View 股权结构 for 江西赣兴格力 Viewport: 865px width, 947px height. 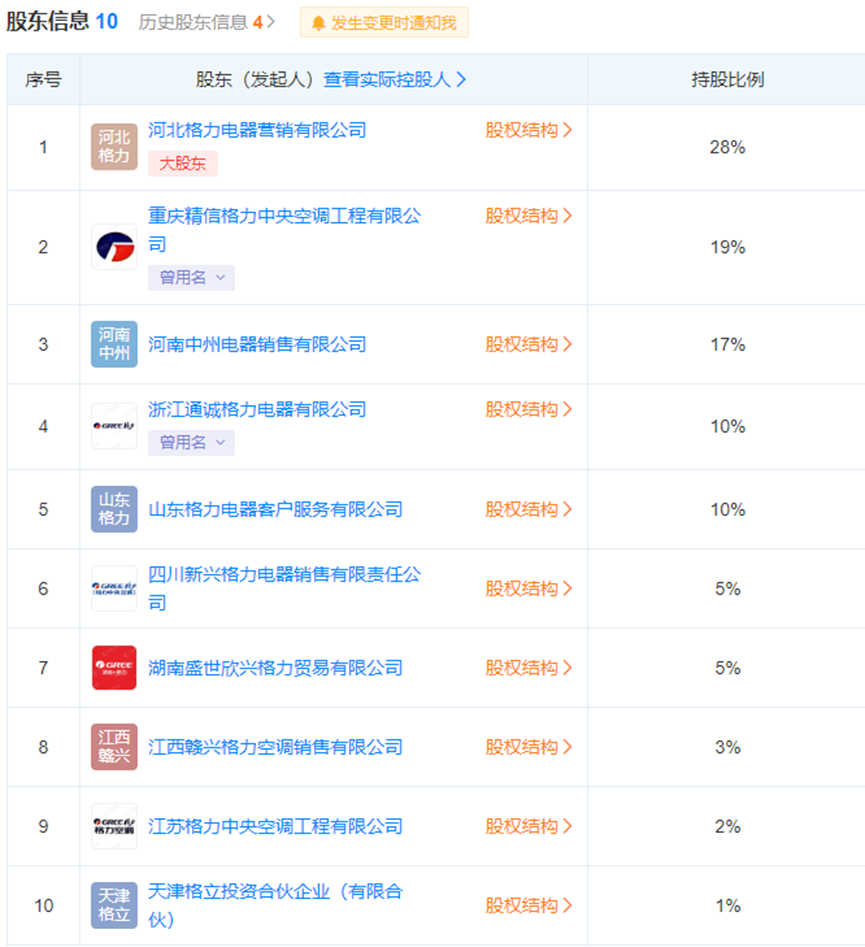tap(529, 746)
